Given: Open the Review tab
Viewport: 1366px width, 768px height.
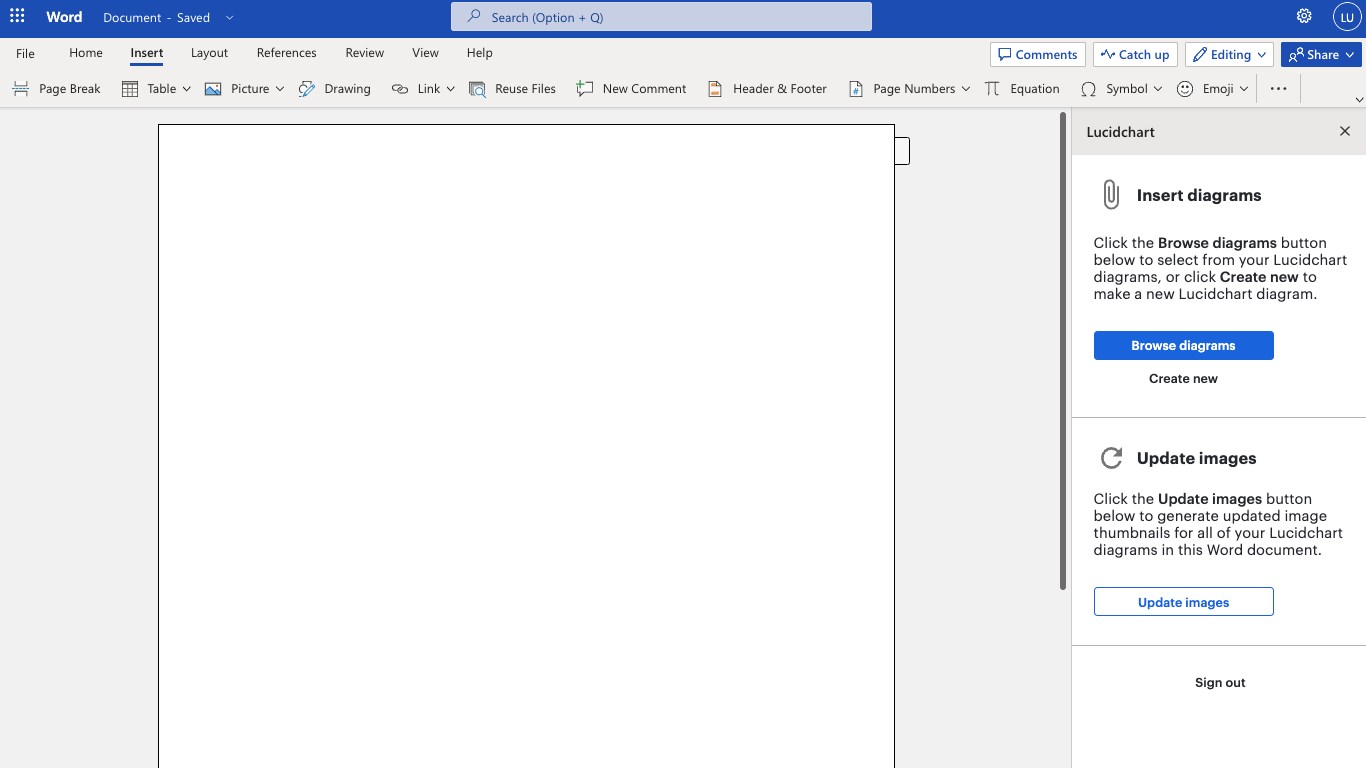Looking at the screenshot, I should 365,53.
